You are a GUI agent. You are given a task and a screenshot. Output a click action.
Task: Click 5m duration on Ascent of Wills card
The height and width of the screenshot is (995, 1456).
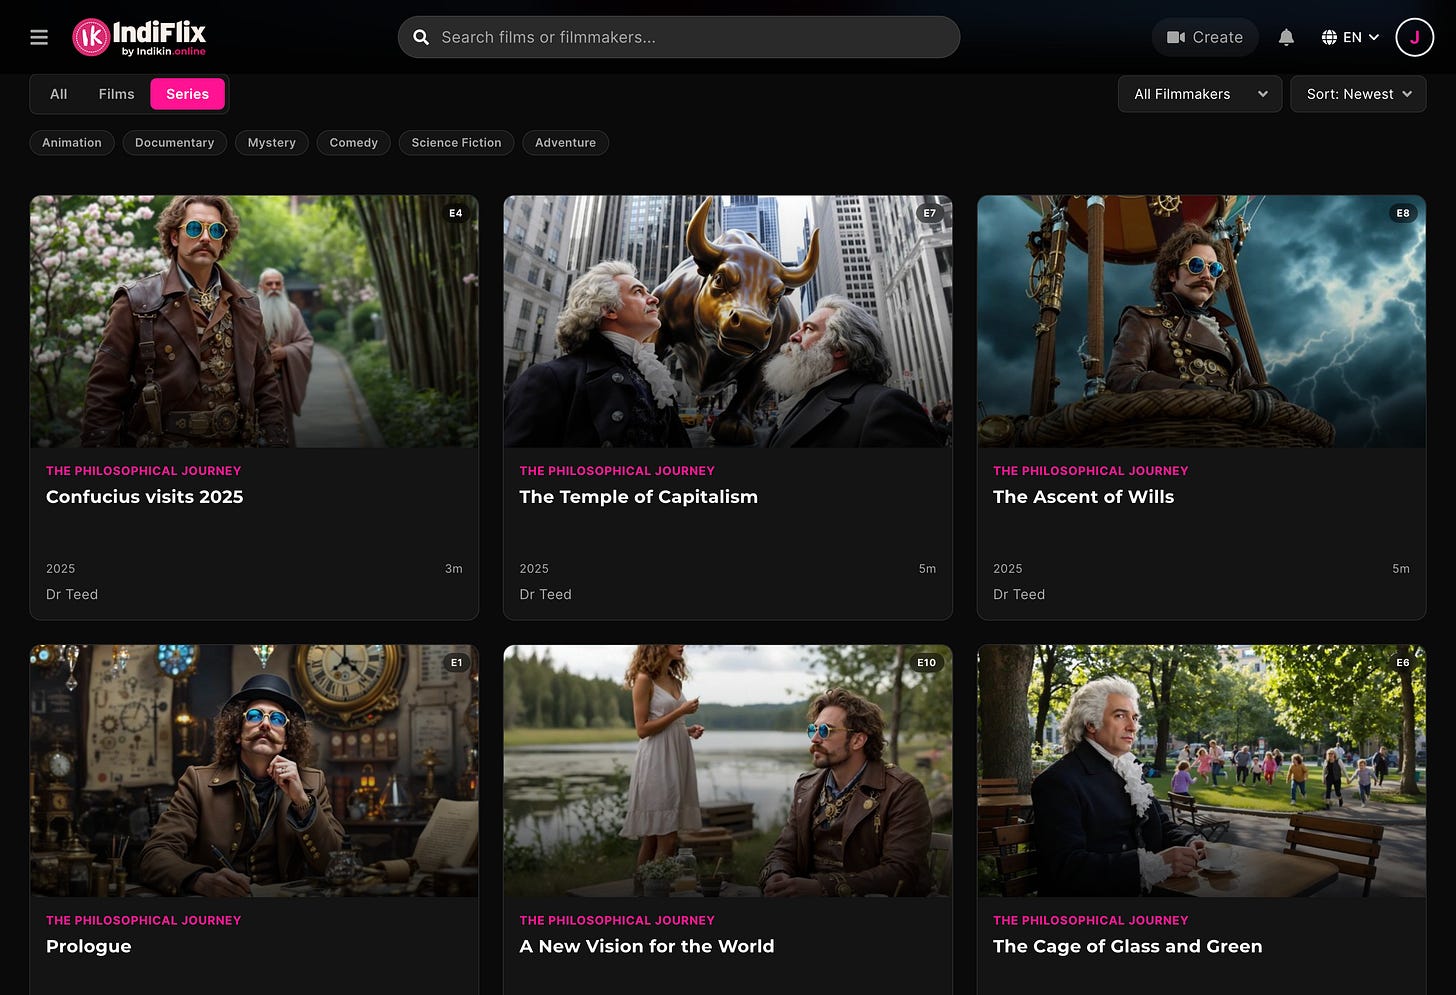[x=1401, y=568]
